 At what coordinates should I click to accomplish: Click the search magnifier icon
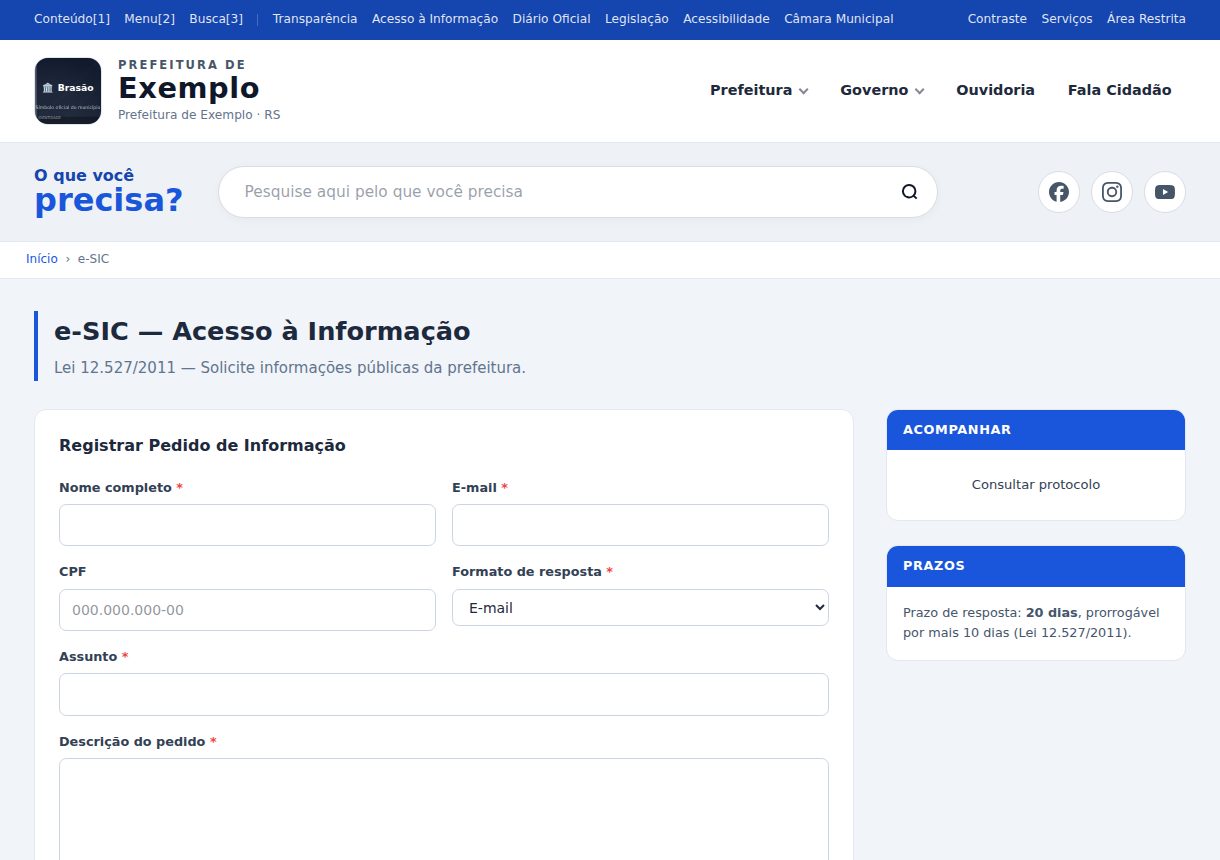(909, 192)
